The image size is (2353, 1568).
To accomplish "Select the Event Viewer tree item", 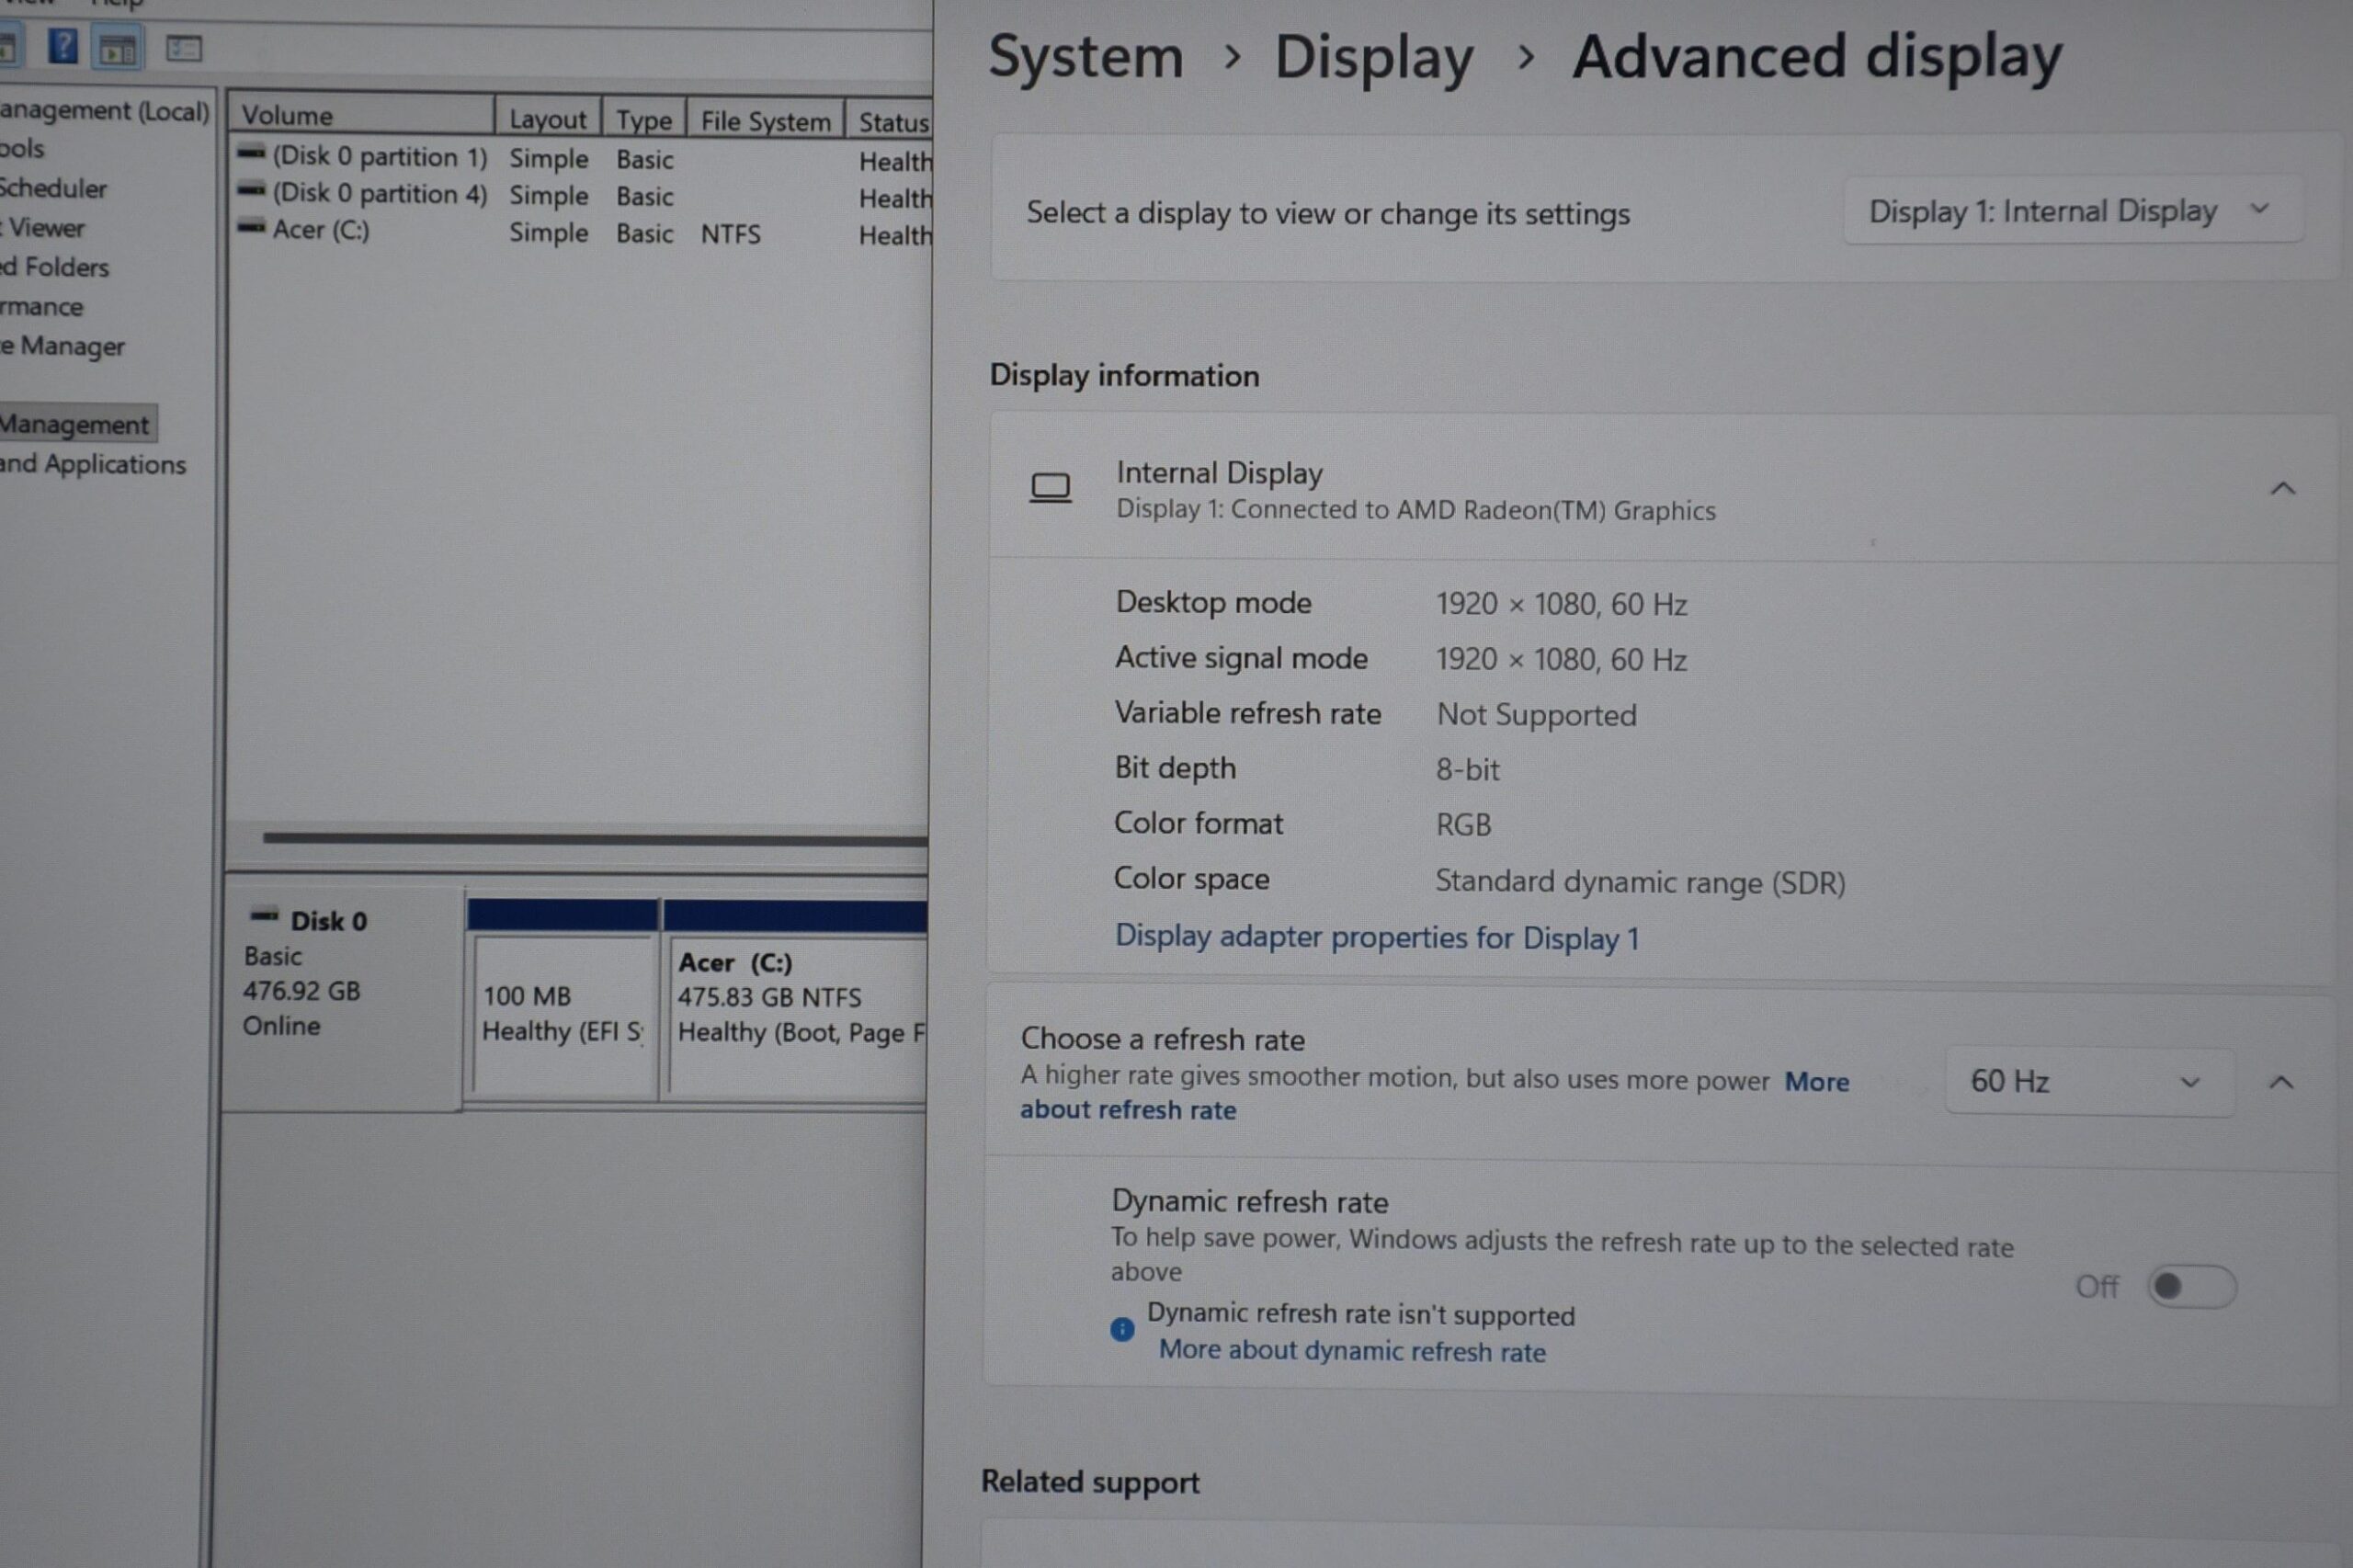I will [x=43, y=228].
